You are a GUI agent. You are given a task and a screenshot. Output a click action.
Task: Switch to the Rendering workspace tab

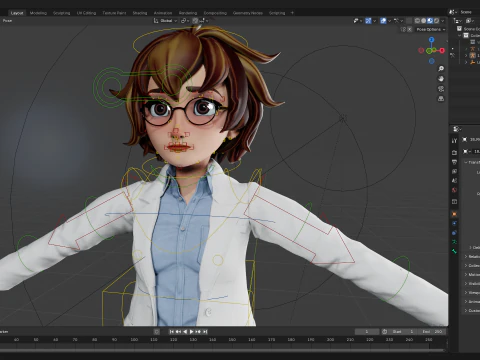tap(188, 13)
